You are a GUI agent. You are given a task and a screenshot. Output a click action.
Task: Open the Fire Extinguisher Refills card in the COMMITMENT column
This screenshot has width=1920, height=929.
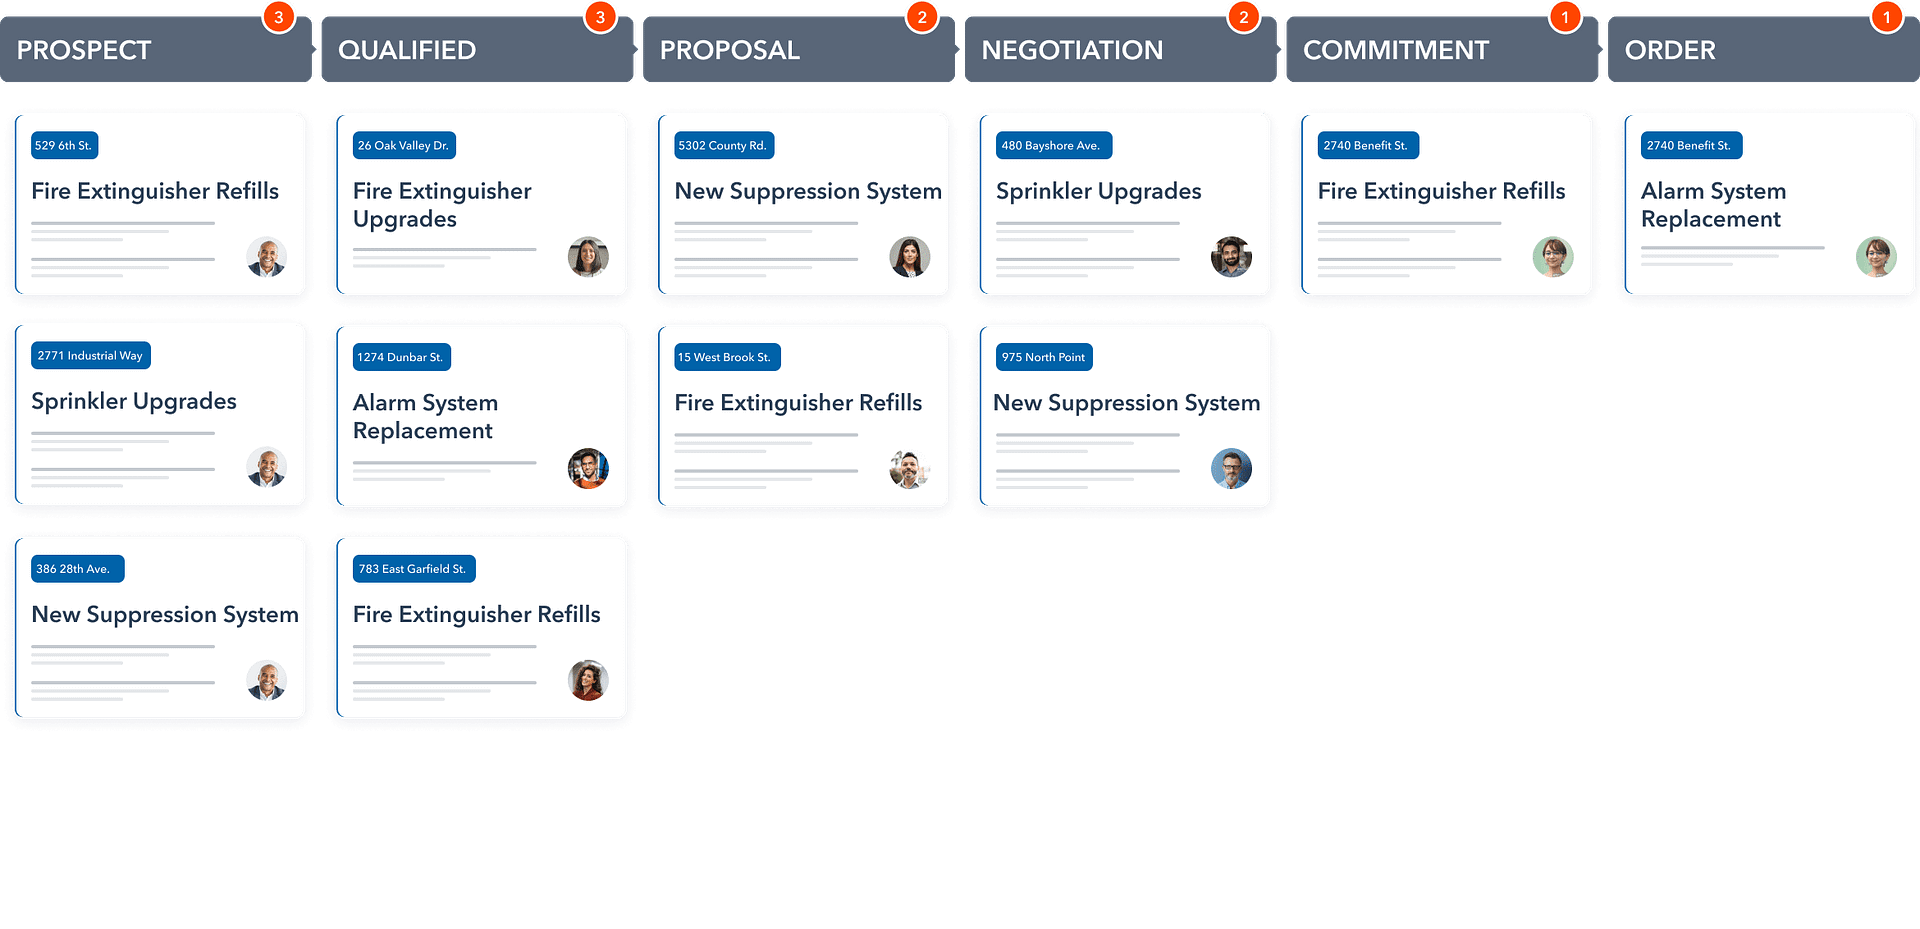pos(1446,204)
